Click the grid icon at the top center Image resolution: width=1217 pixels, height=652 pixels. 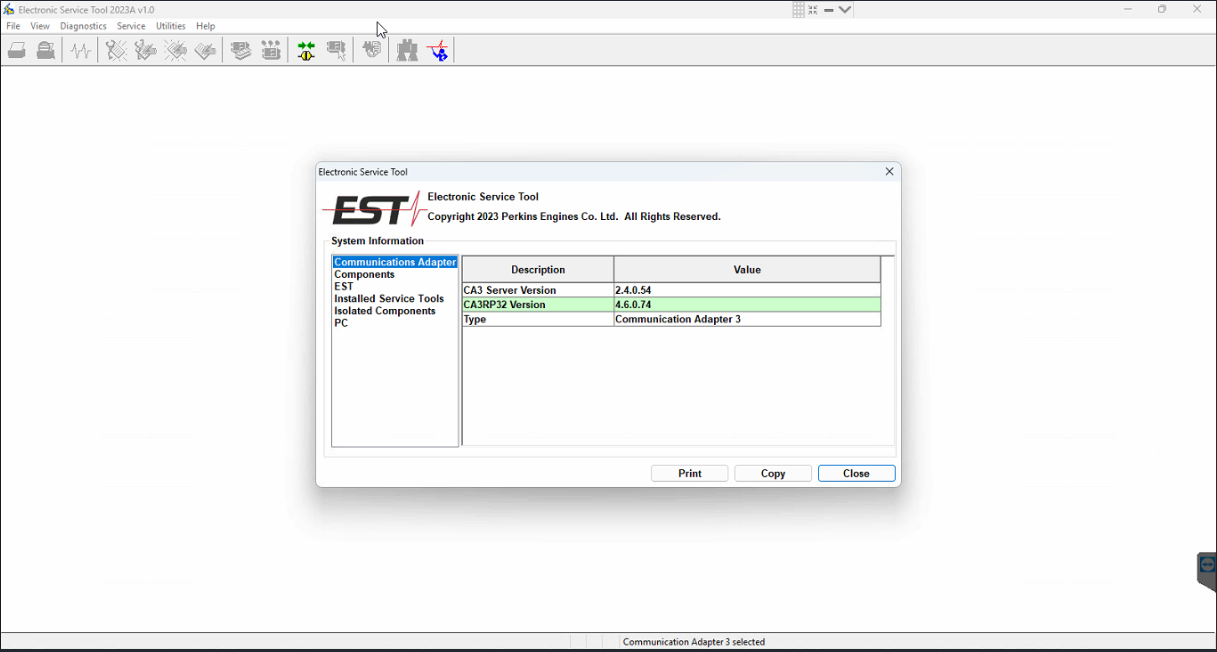799,10
